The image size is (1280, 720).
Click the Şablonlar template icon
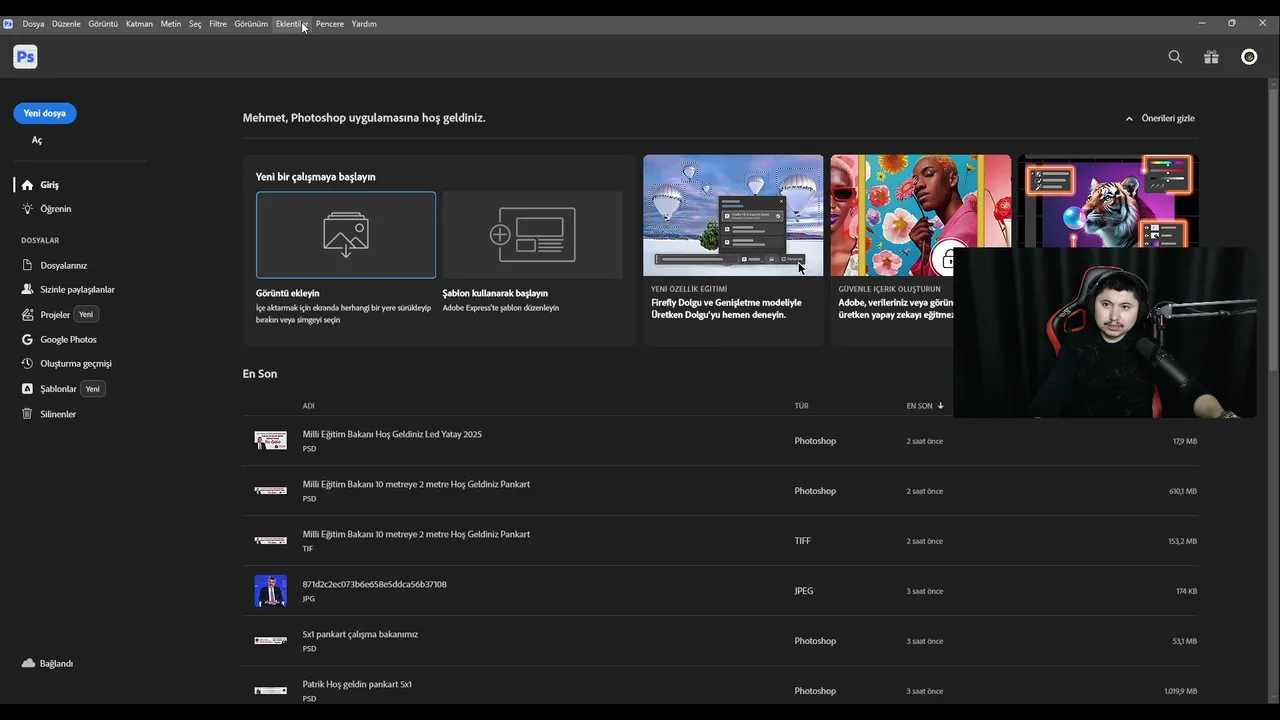coord(28,388)
